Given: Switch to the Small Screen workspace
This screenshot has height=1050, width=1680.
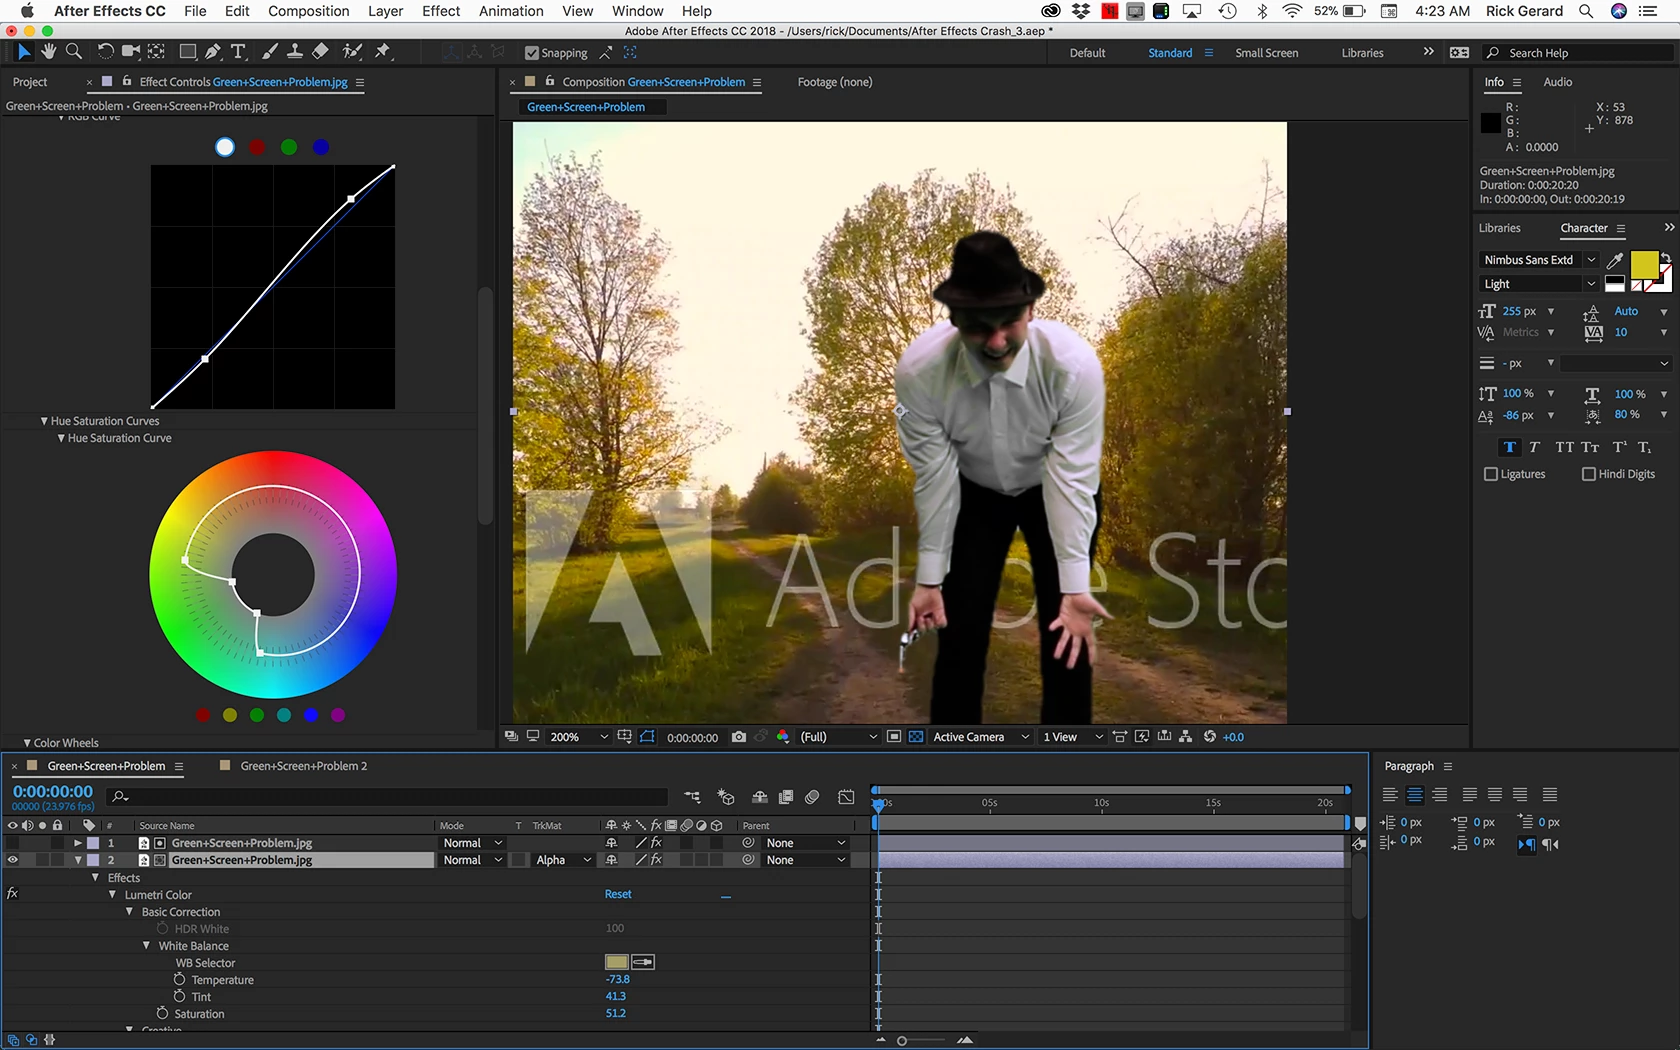Looking at the screenshot, I should pyautogui.click(x=1267, y=53).
